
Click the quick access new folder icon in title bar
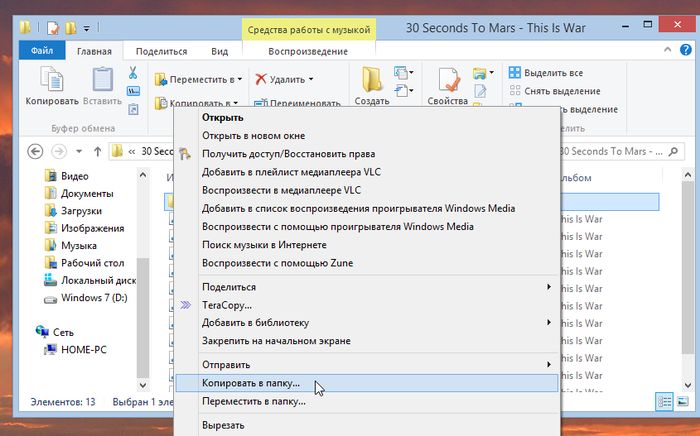tap(71, 28)
